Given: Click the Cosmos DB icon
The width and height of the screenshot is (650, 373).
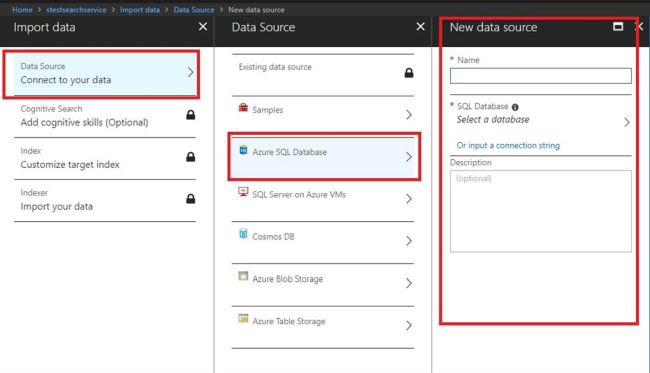Looking at the screenshot, I should (243, 234).
